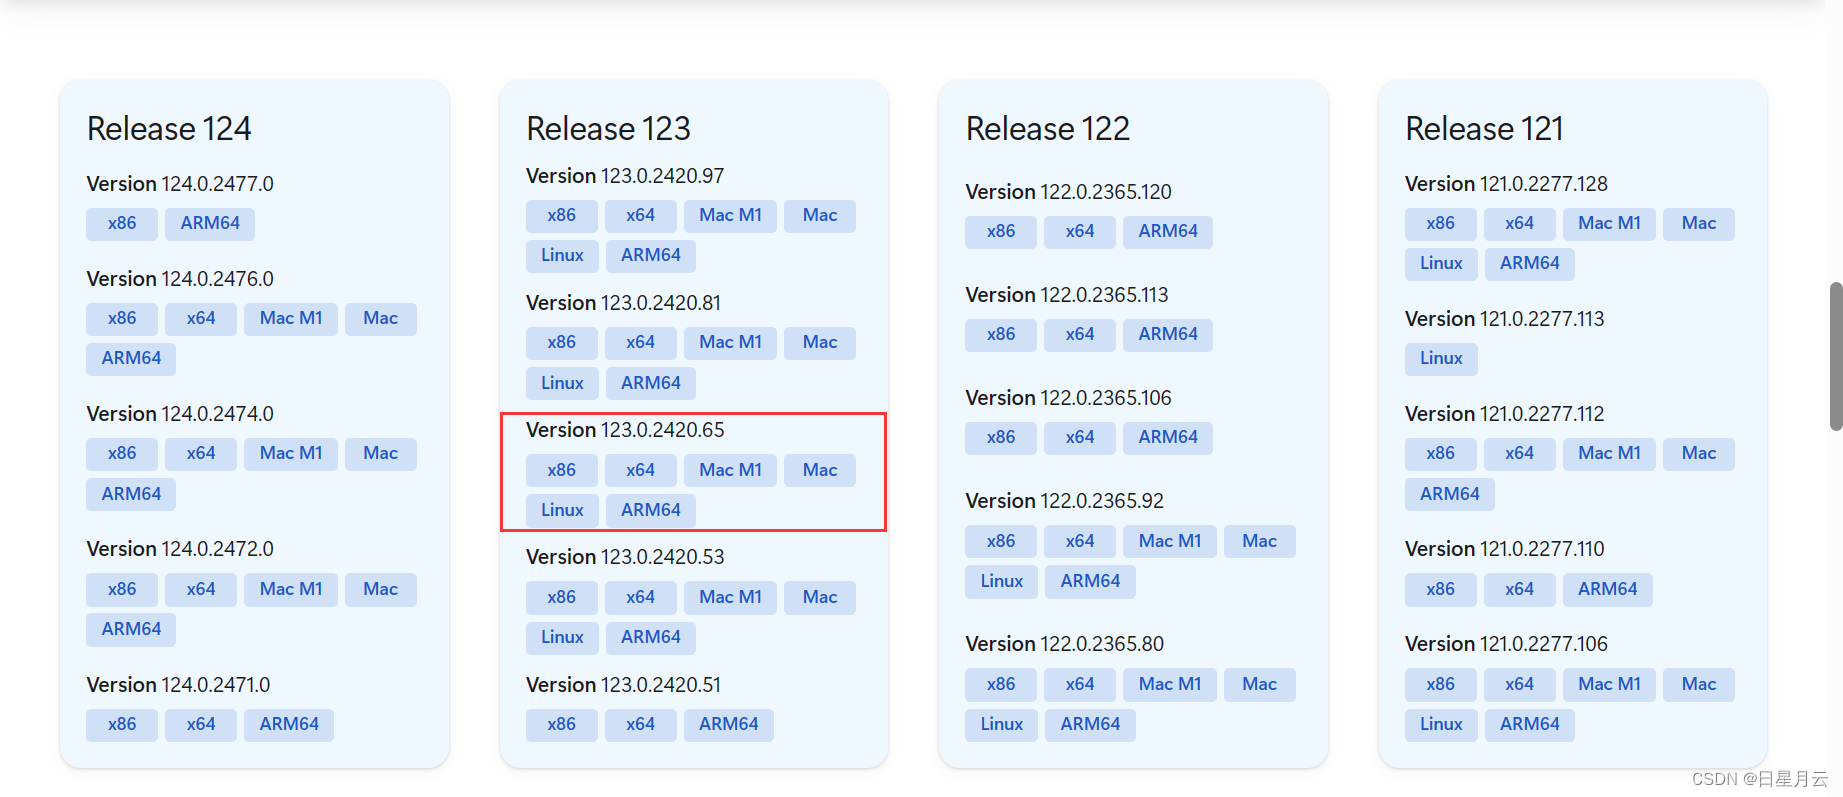This screenshot has width=1843, height=797.
Task: Select Mac M1 for Version 124.0.2476.0
Action: pyautogui.click(x=291, y=319)
